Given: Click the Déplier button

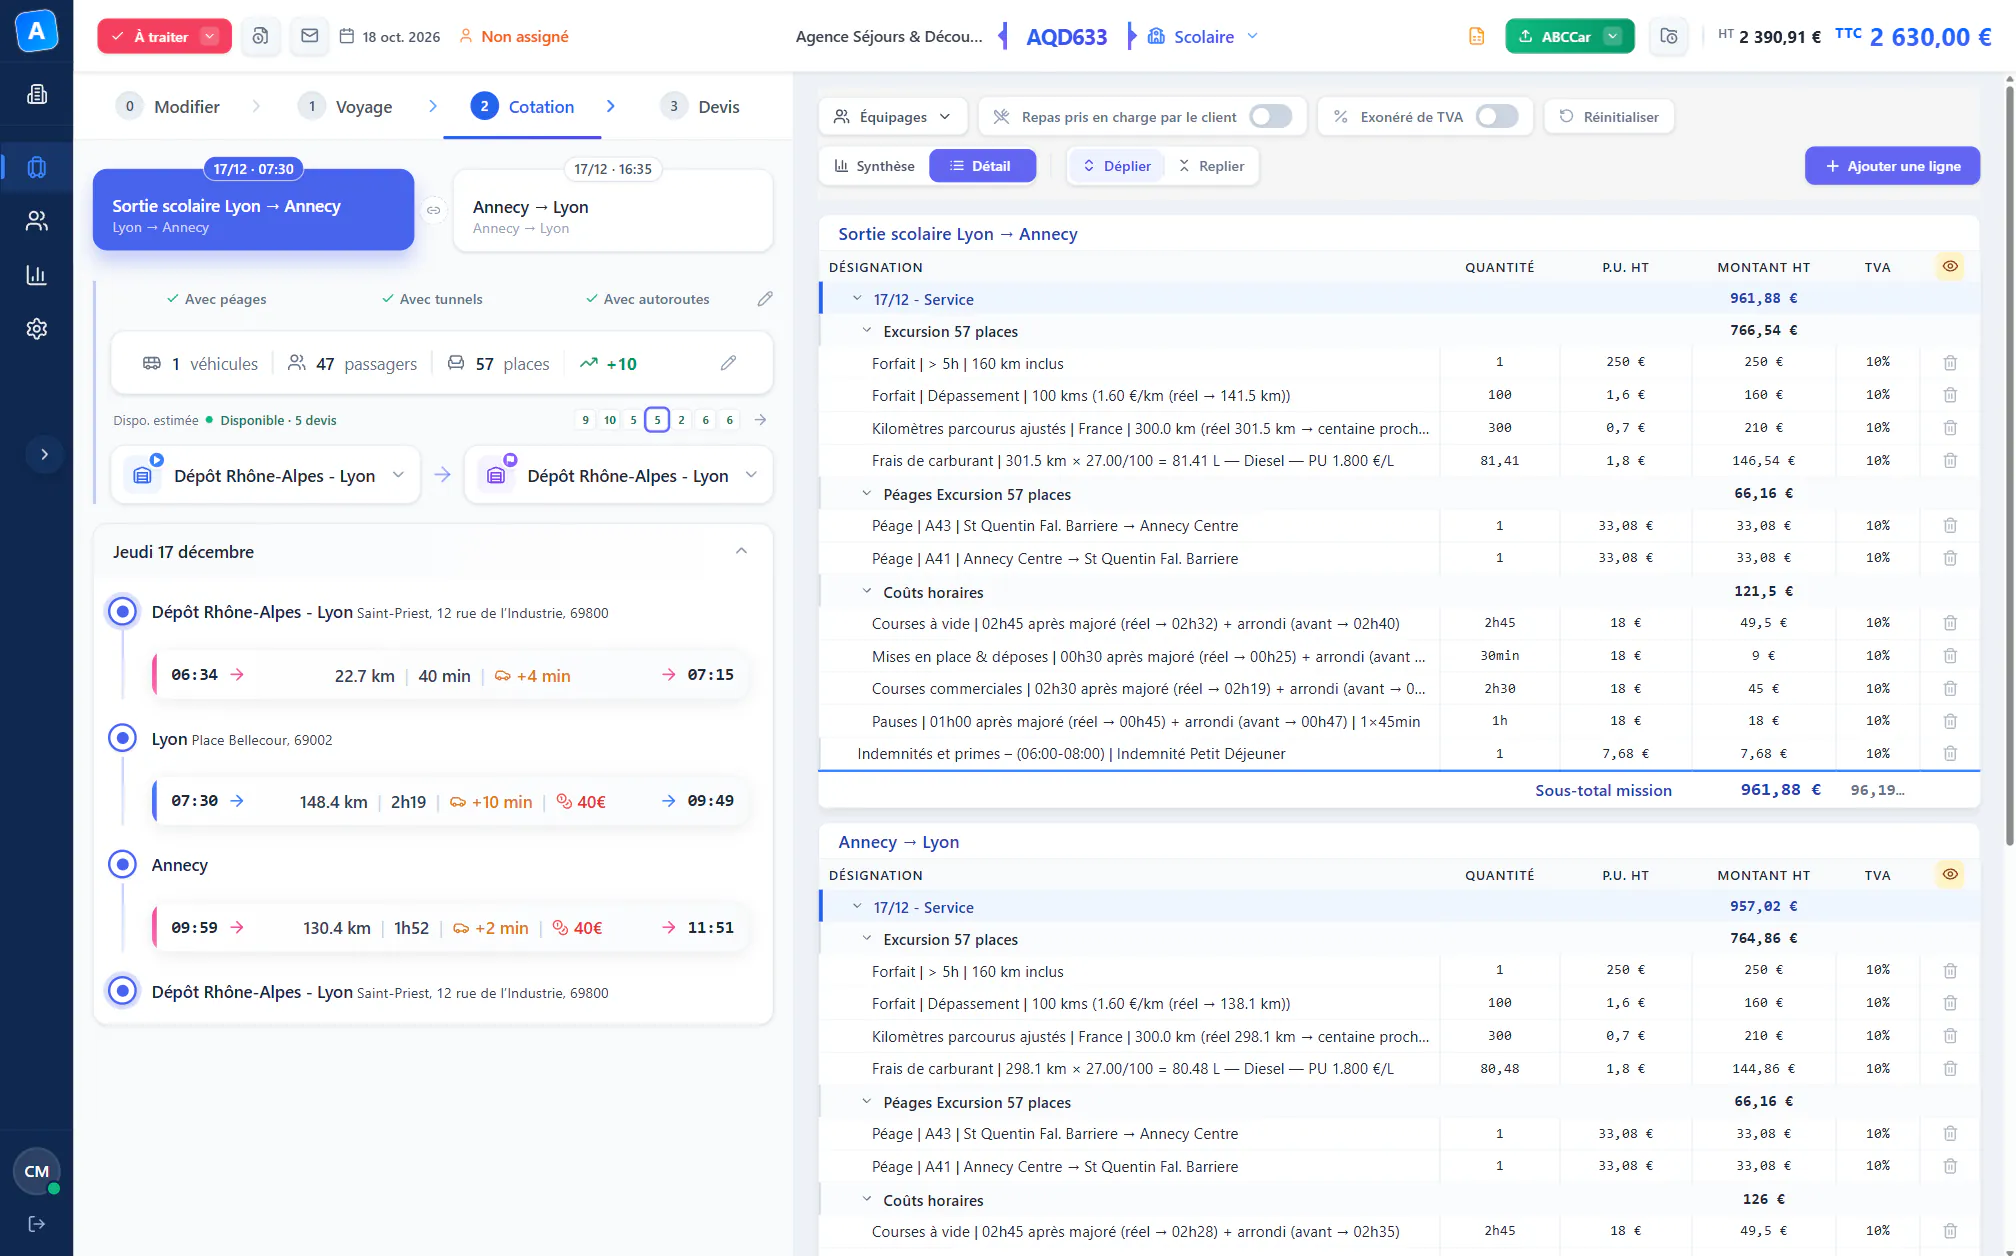Looking at the screenshot, I should click(1117, 166).
